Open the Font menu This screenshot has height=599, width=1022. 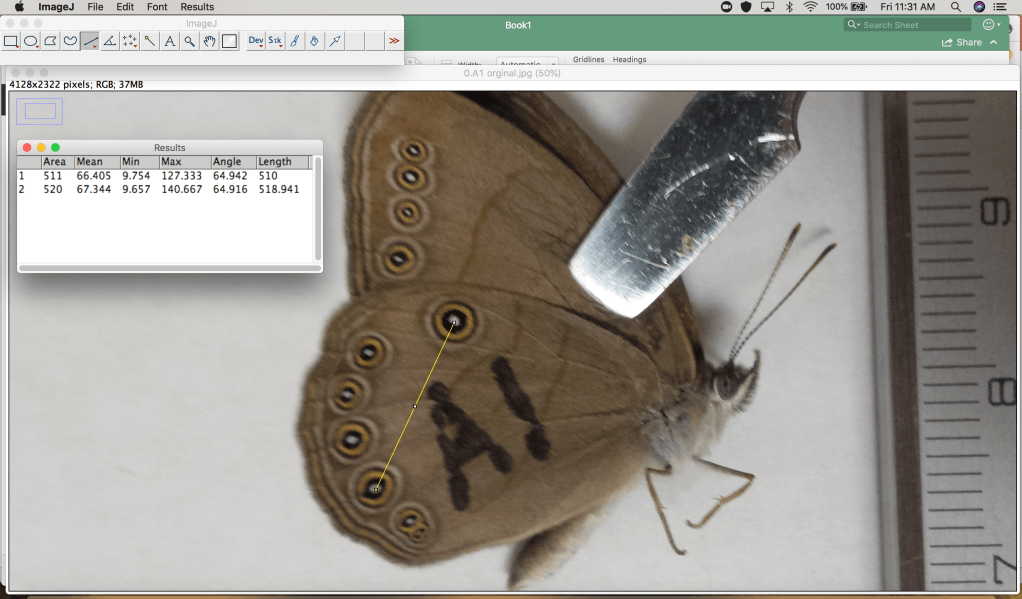tap(157, 7)
